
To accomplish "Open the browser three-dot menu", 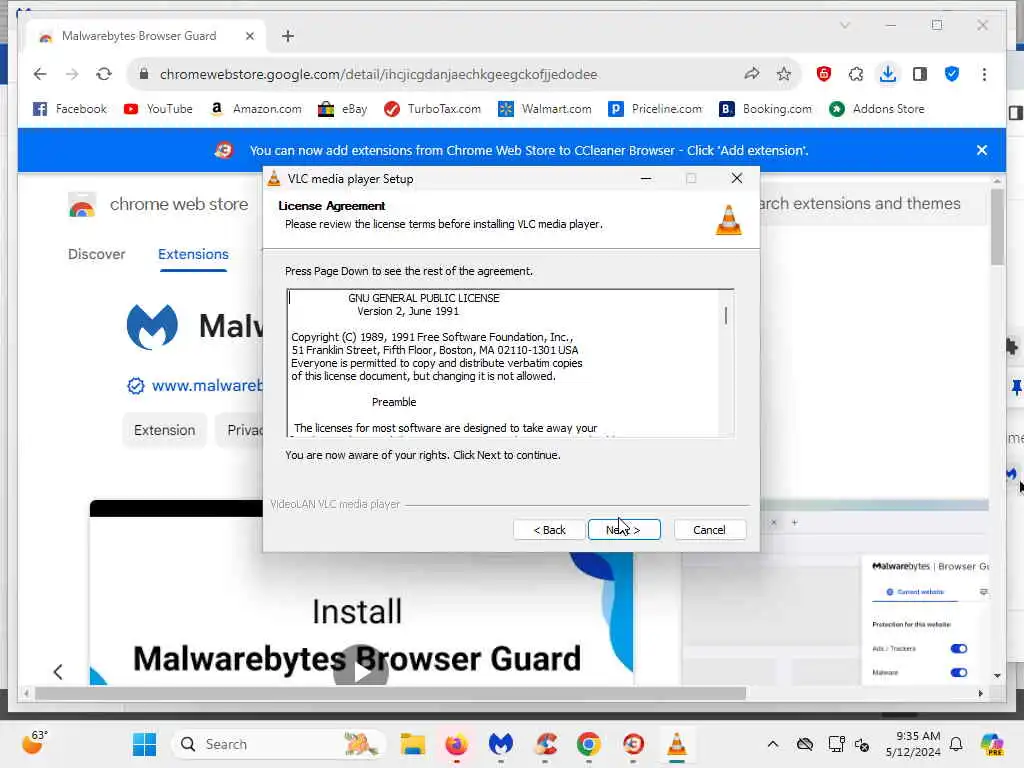I will (x=984, y=74).
